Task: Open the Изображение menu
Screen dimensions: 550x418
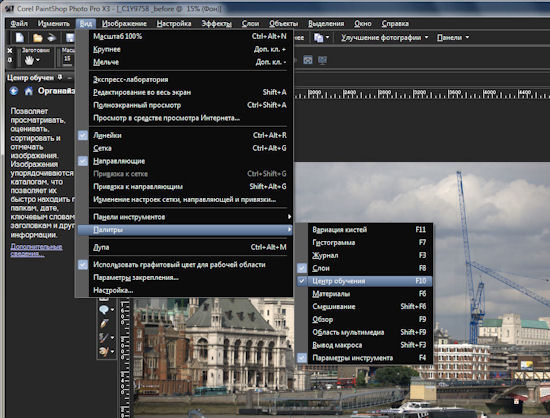Action: point(124,23)
